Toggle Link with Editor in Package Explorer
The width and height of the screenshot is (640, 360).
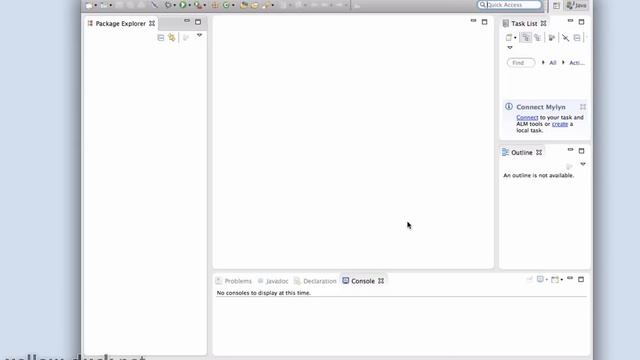click(x=172, y=38)
